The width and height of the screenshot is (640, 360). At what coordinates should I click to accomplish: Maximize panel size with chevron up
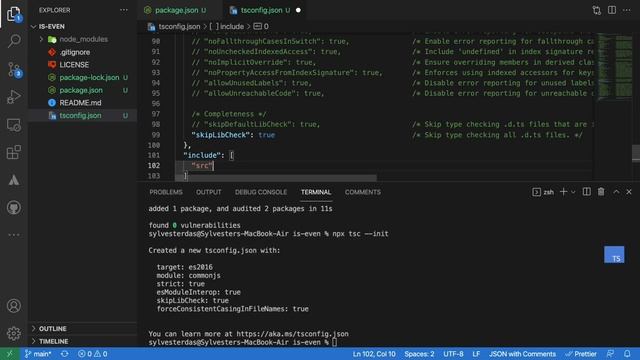616,192
